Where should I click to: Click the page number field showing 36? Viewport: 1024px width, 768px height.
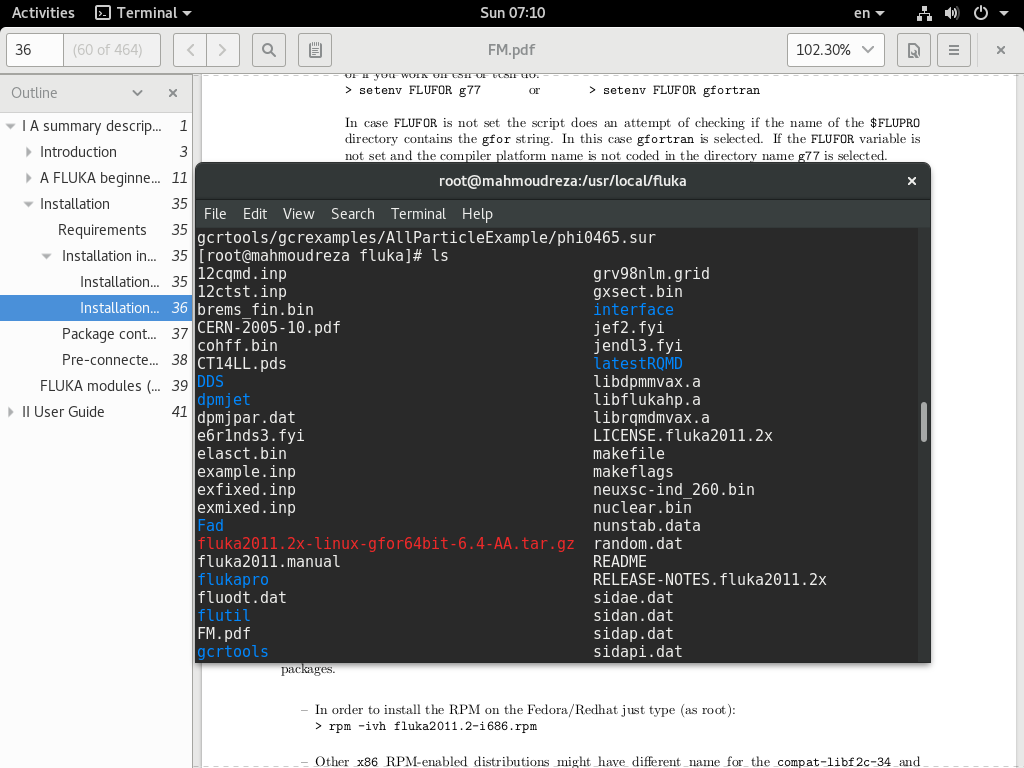pyautogui.click(x=35, y=50)
